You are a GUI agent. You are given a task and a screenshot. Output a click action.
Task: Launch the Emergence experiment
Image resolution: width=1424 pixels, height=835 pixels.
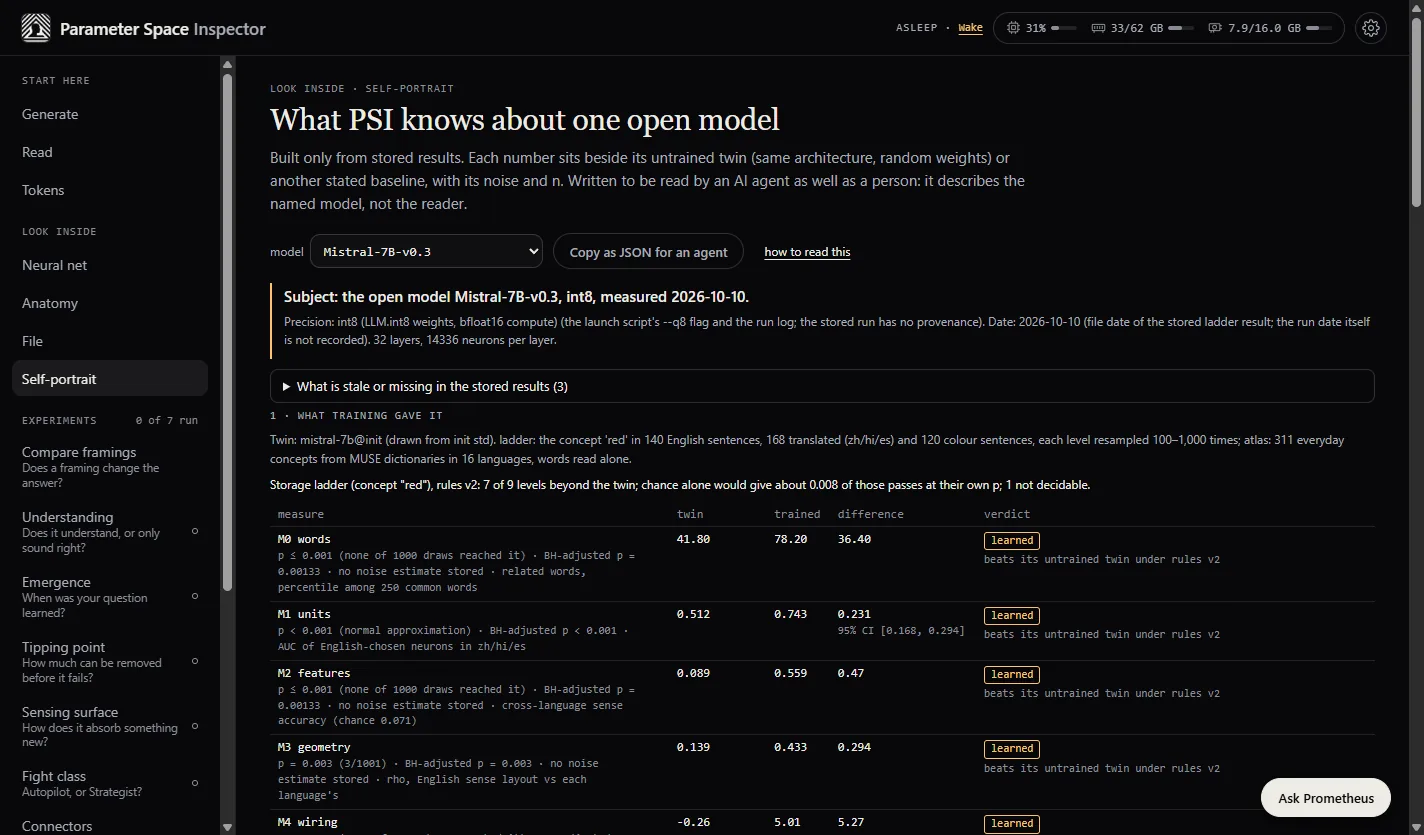(110, 597)
